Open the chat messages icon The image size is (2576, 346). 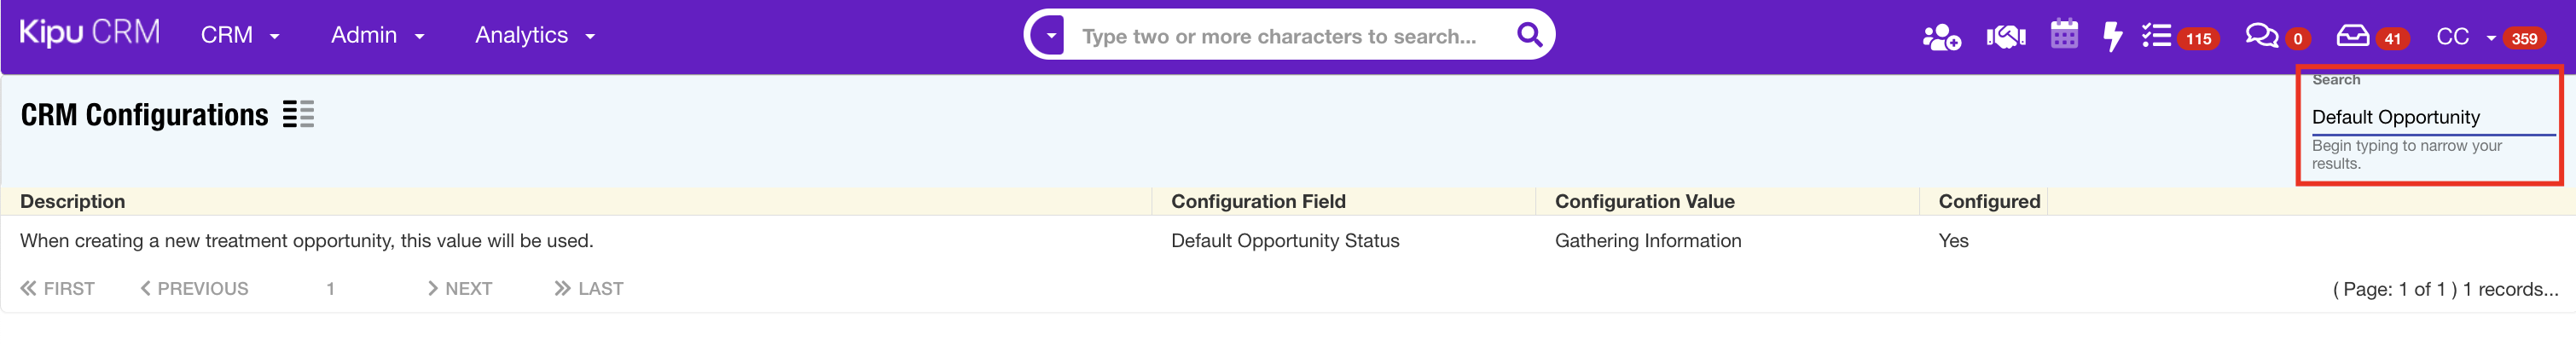[2261, 37]
